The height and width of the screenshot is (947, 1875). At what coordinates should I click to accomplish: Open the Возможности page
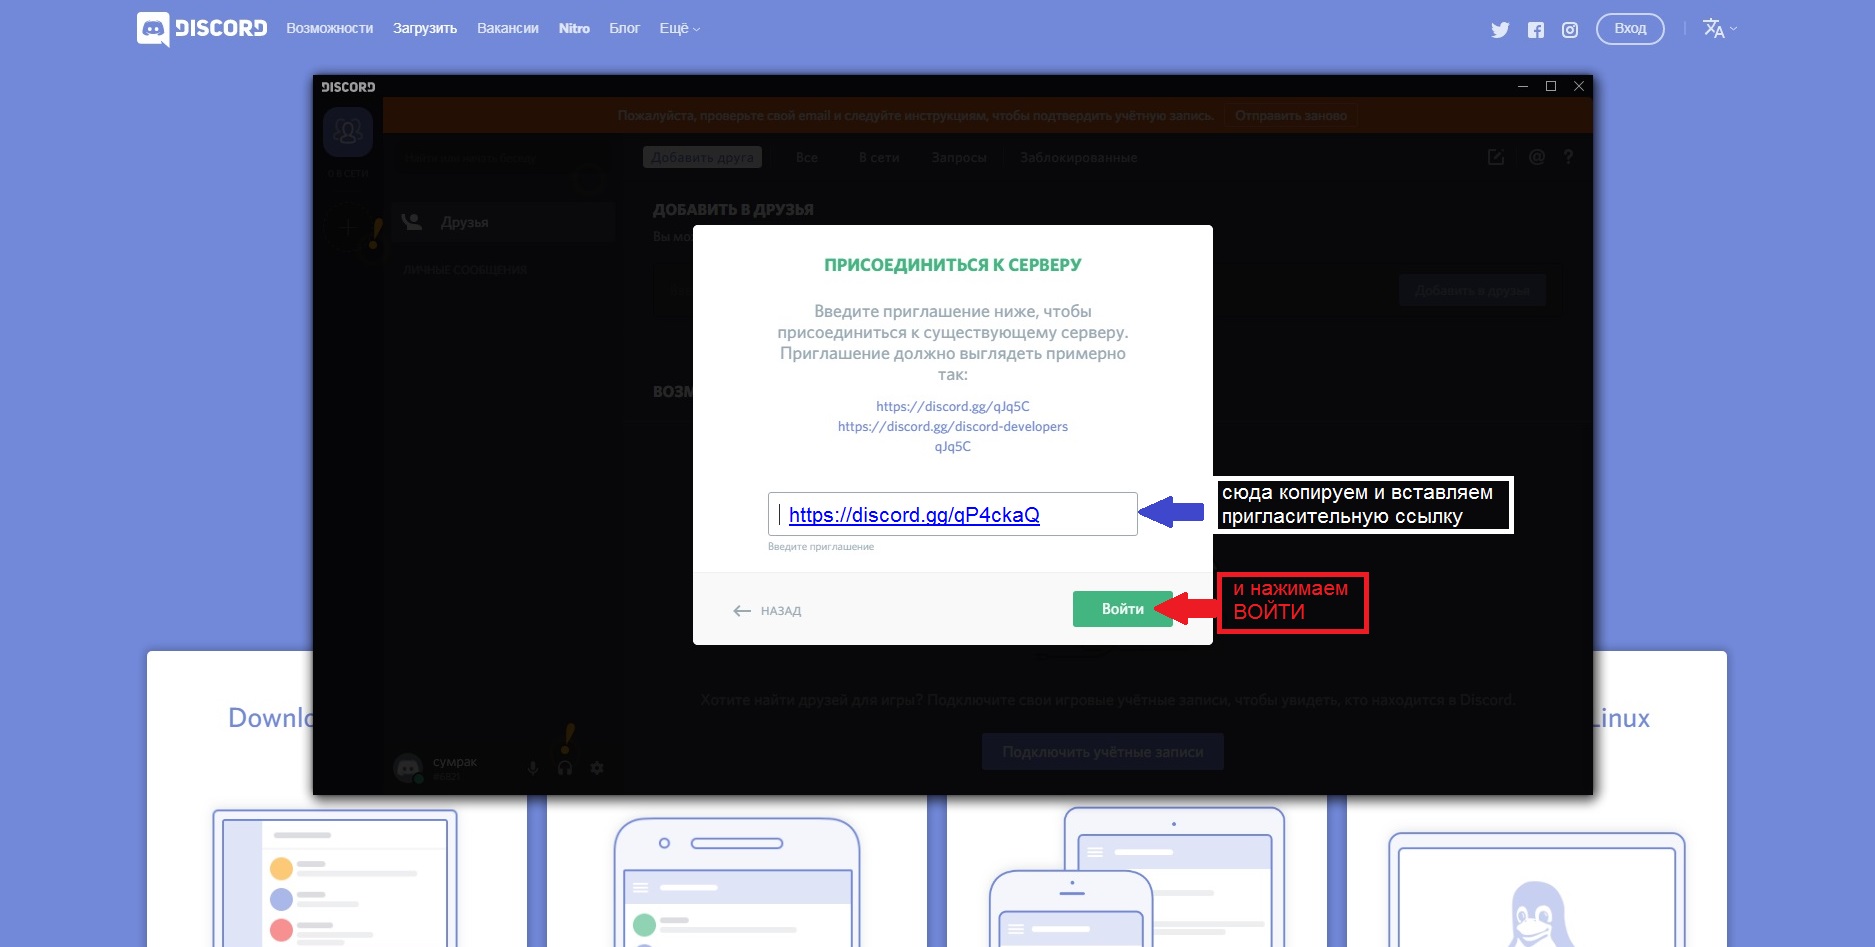[x=329, y=28]
